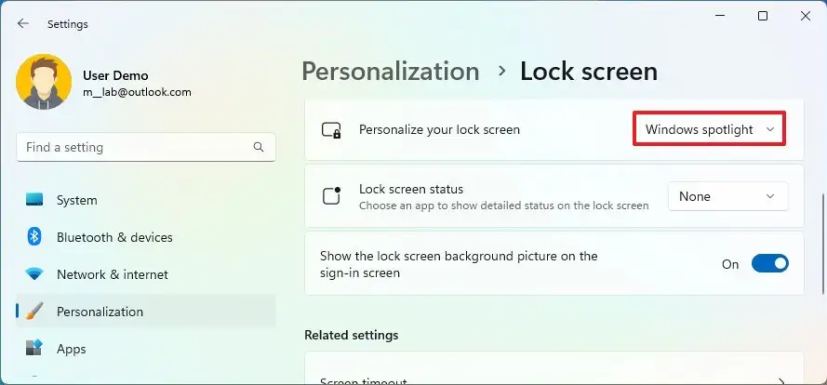
Task: Turn off sign-in screen background picture toggle
Action: pyautogui.click(x=770, y=264)
